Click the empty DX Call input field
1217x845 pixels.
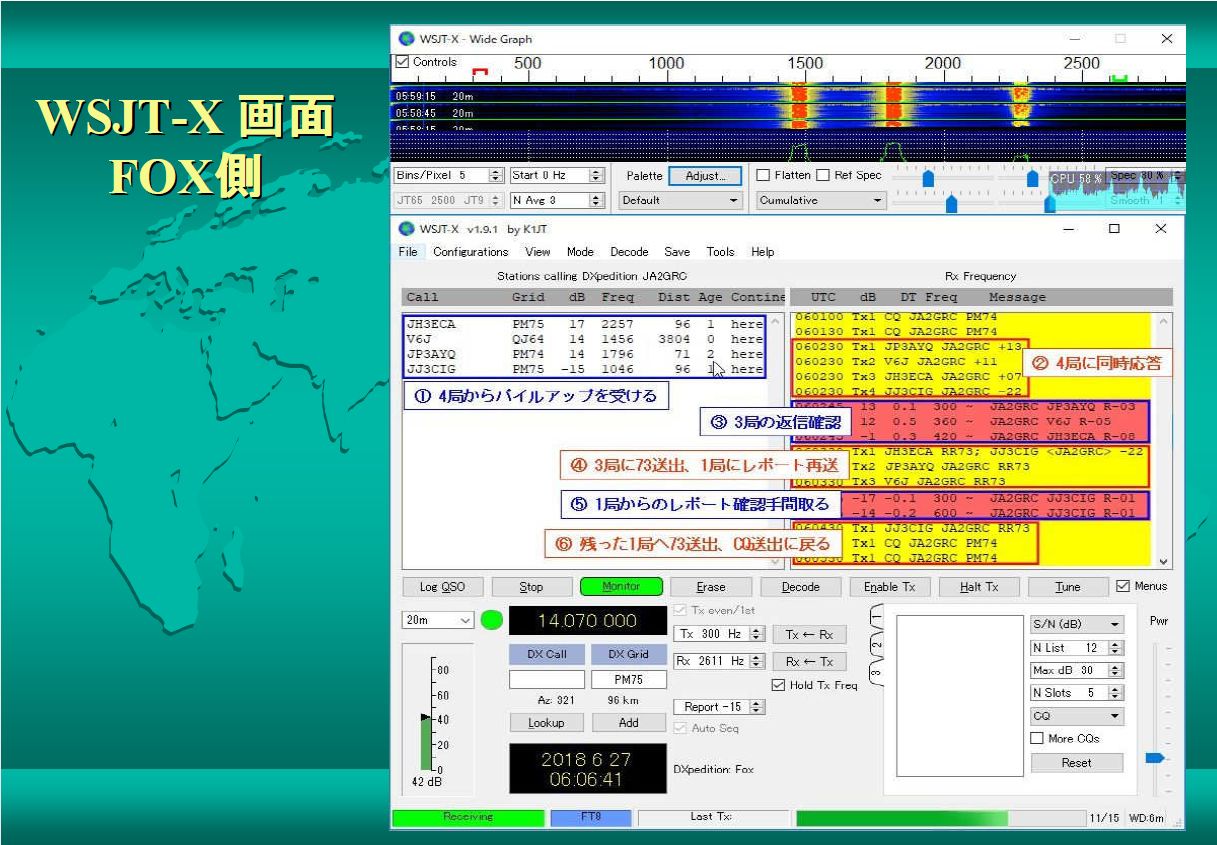pyautogui.click(x=546, y=679)
